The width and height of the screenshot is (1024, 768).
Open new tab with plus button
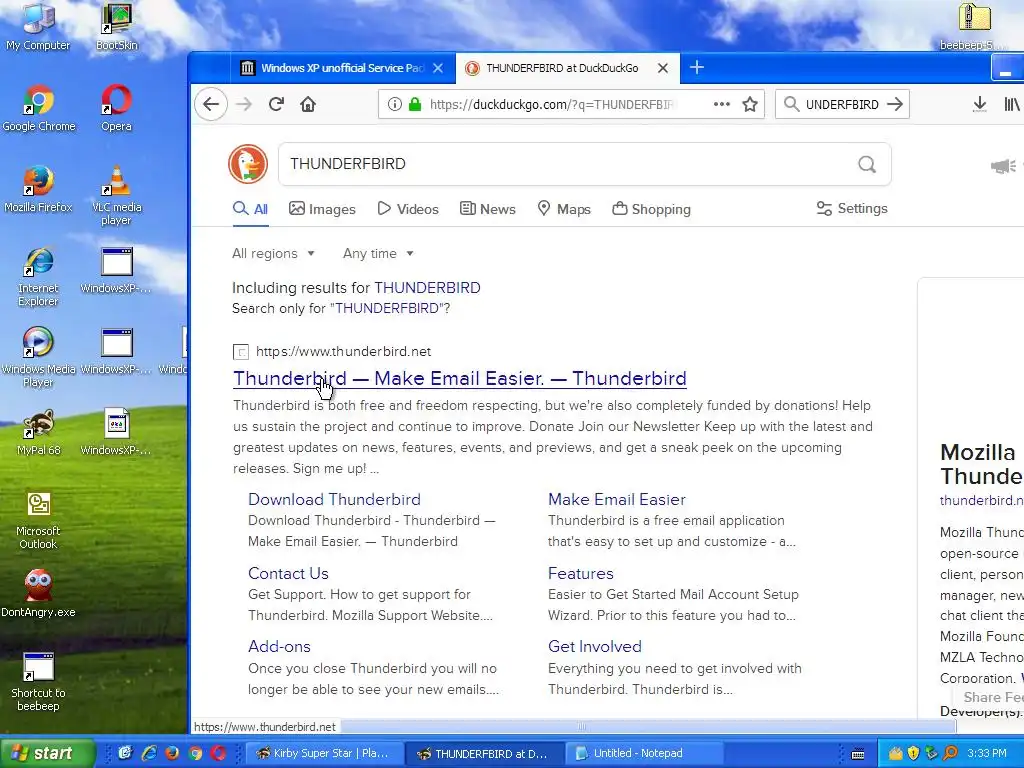696,67
